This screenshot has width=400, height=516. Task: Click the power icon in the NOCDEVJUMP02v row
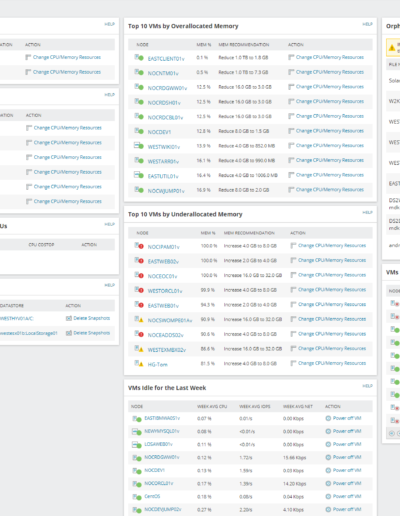click(x=328, y=509)
